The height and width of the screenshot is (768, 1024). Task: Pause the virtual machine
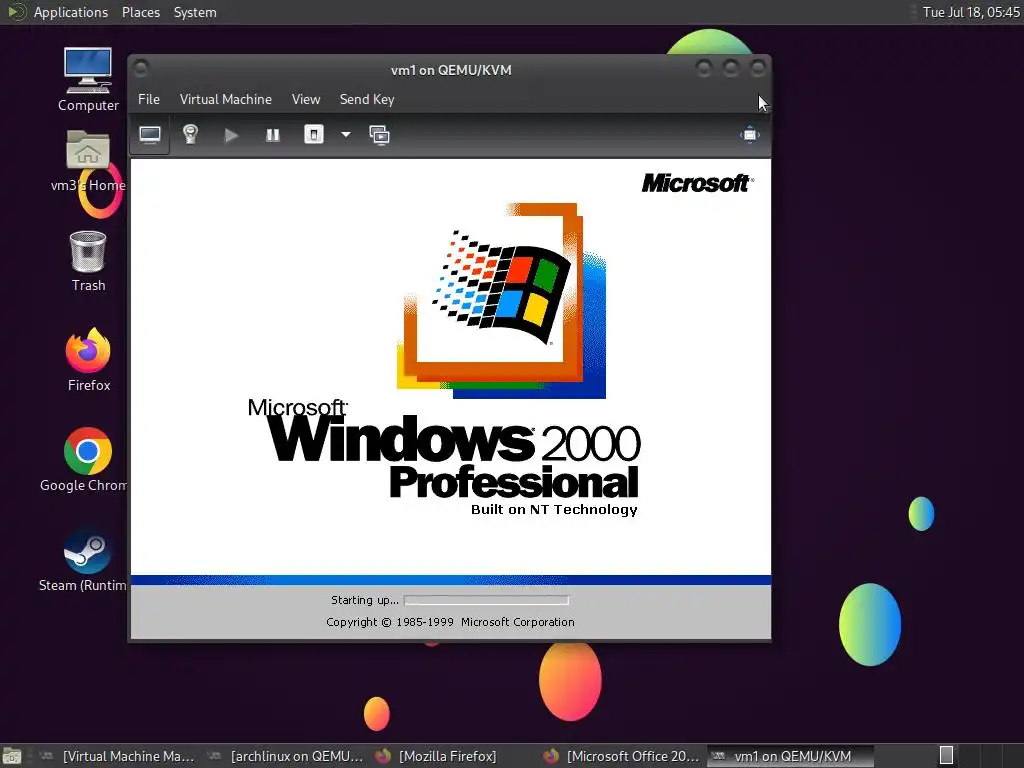pos(272,135)
